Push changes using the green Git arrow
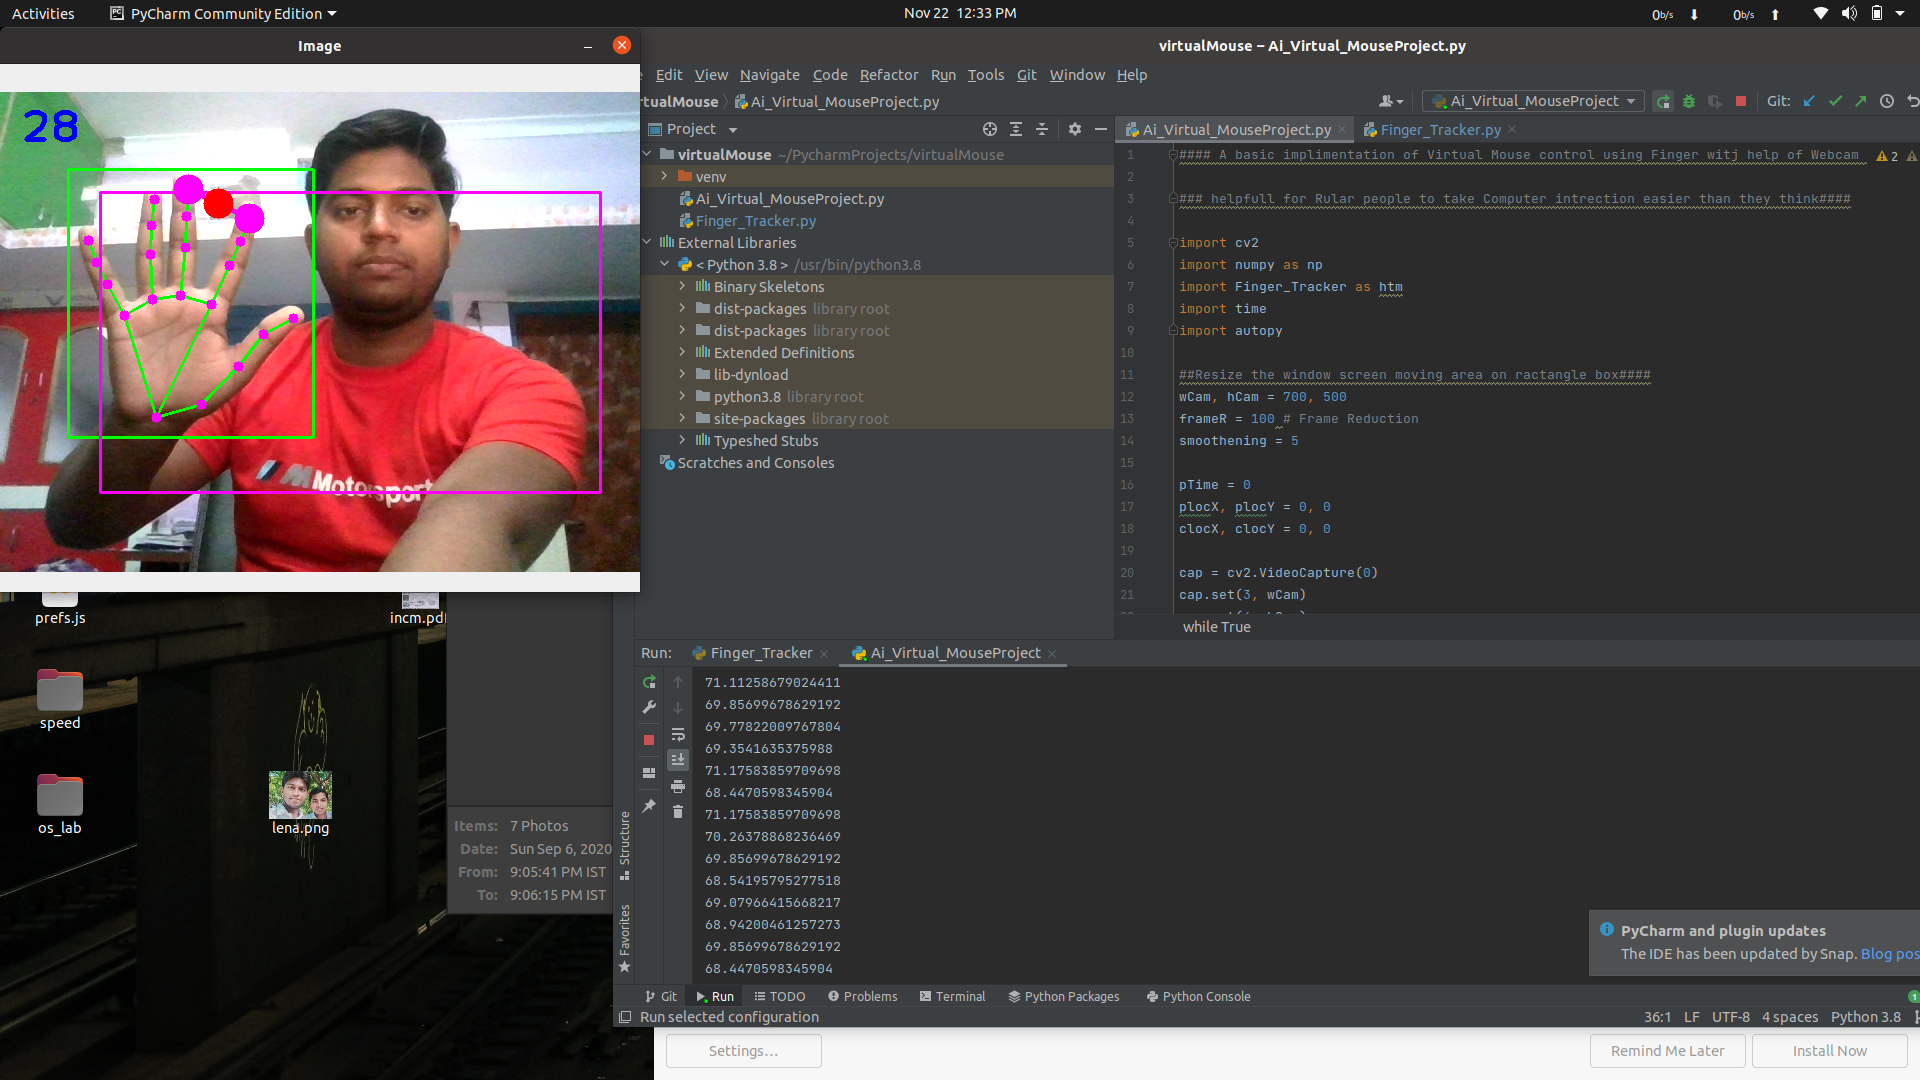The image size is (1920, 1080). [1862, 101]
